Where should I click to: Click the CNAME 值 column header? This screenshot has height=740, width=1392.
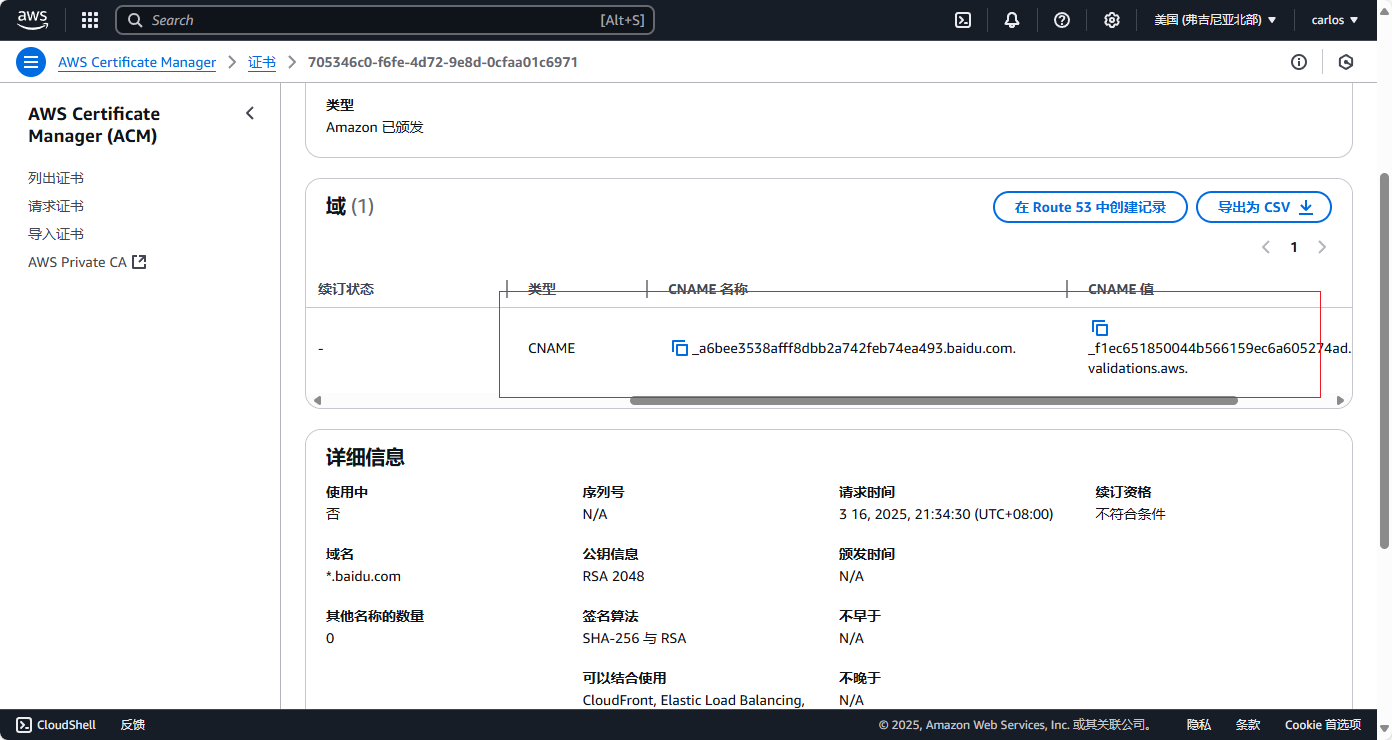click(1121, 289)
